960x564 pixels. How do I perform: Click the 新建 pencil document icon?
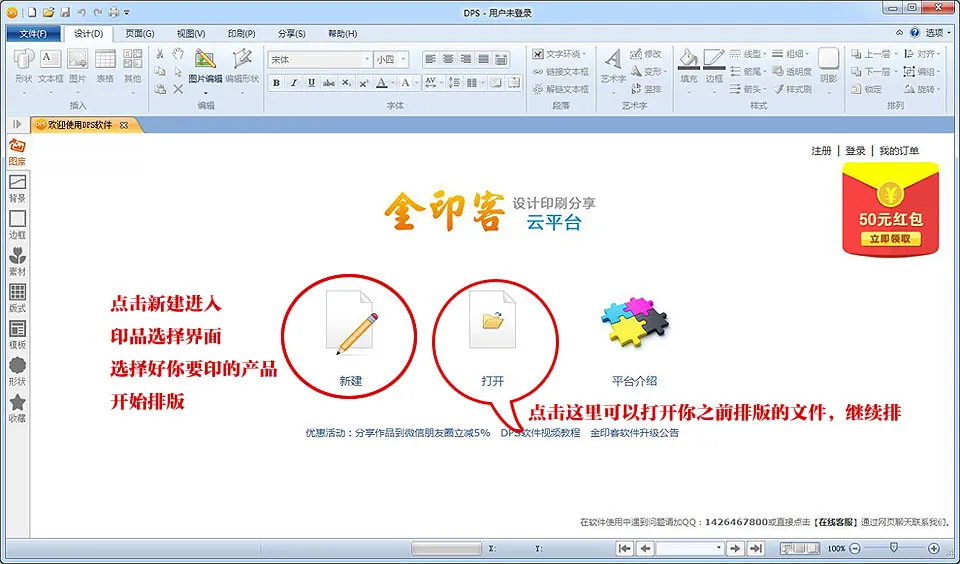pyautogui.click(x=351, y=323)
